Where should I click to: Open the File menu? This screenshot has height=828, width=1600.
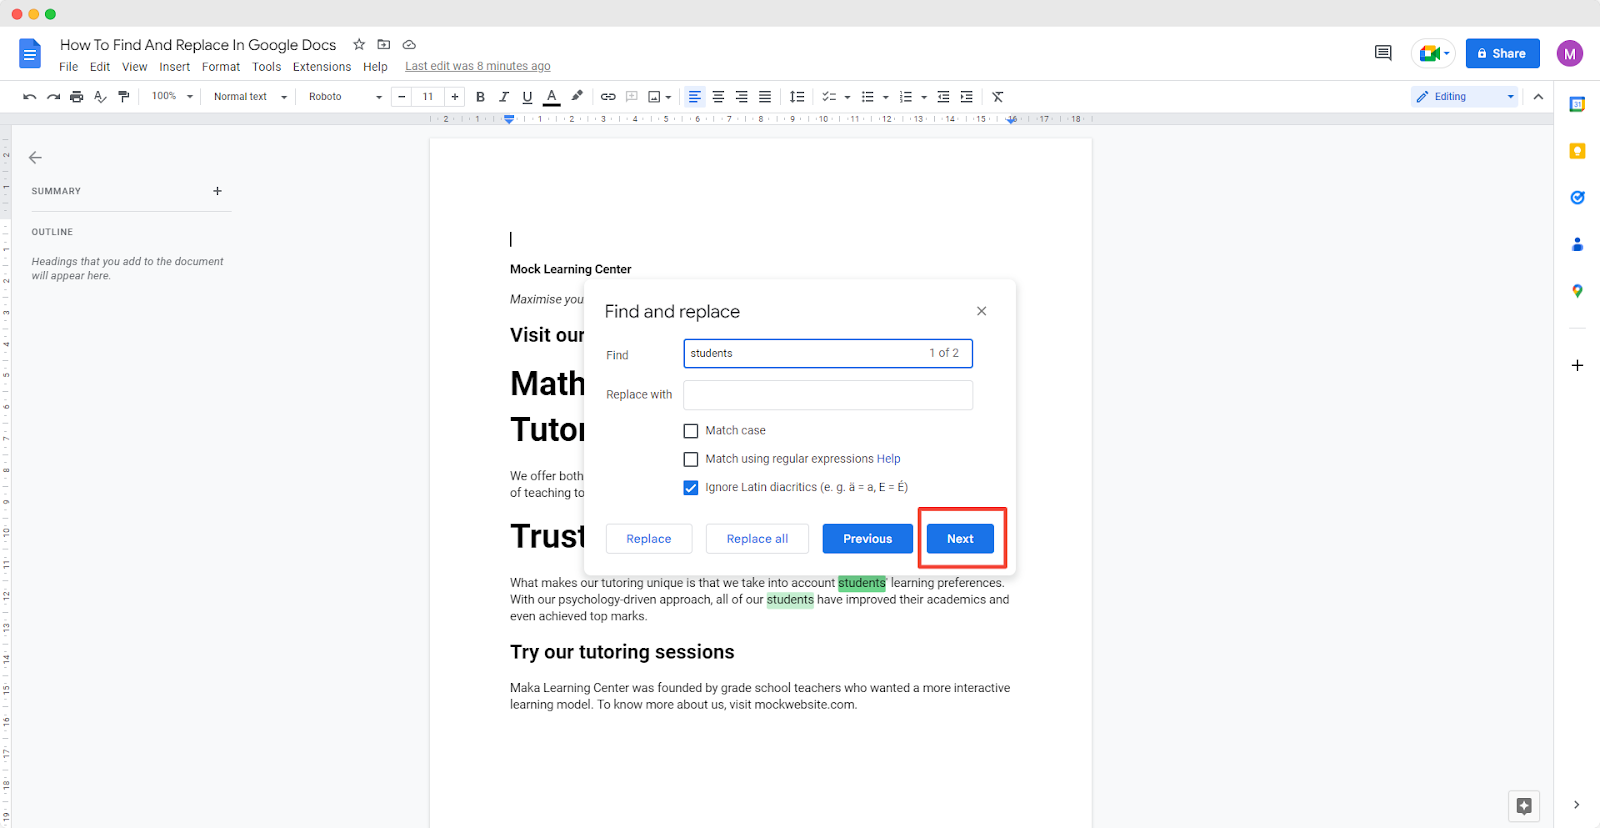pos(68,67)
